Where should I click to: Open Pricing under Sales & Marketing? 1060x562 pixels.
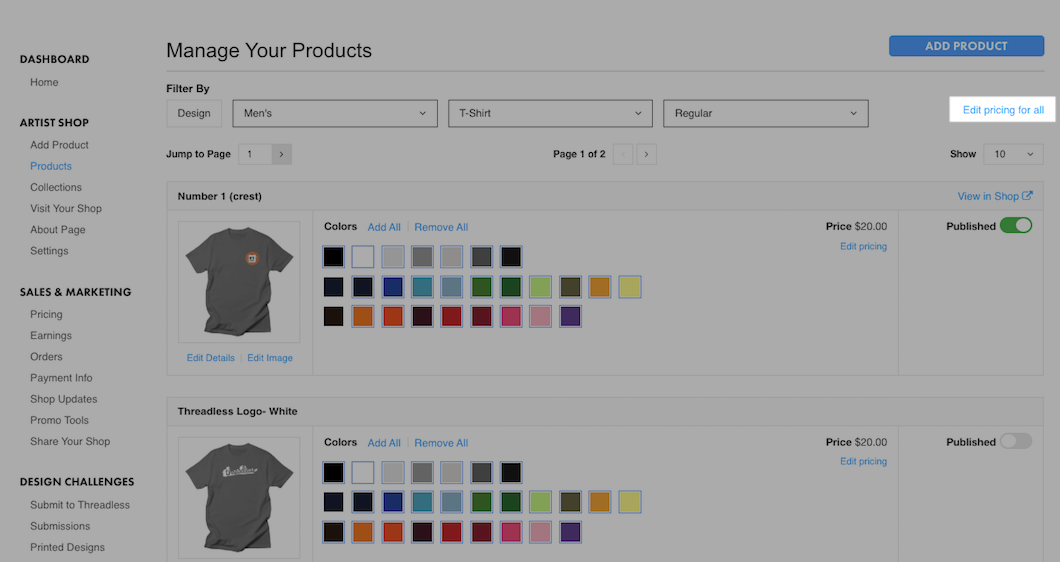[46, 314]
